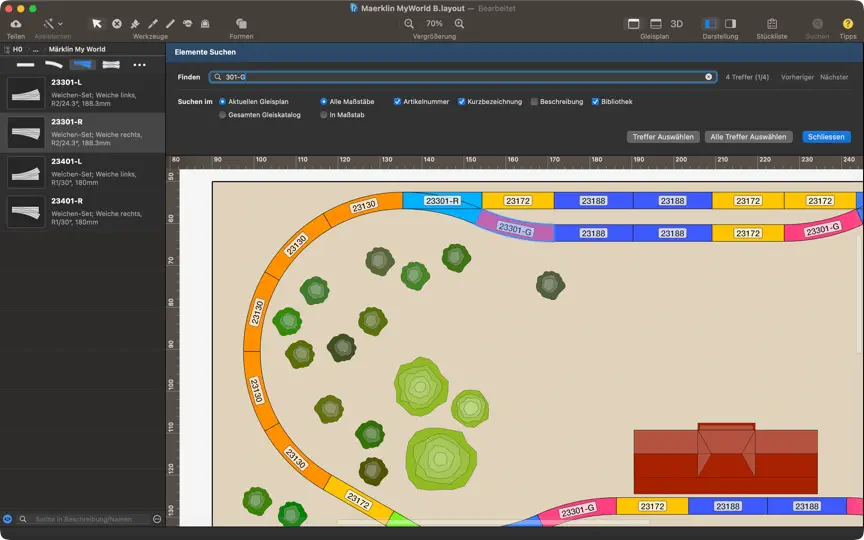Enable the Beschreibung checkbox
This screenshot has height=540, width=864.
coord(534,102)
